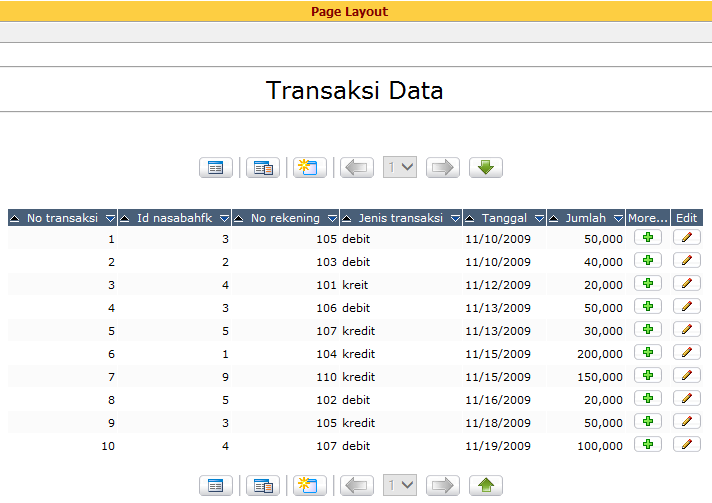Go to previous page in top toolbar
712x503 pixels.
click(x=357, y=168)
